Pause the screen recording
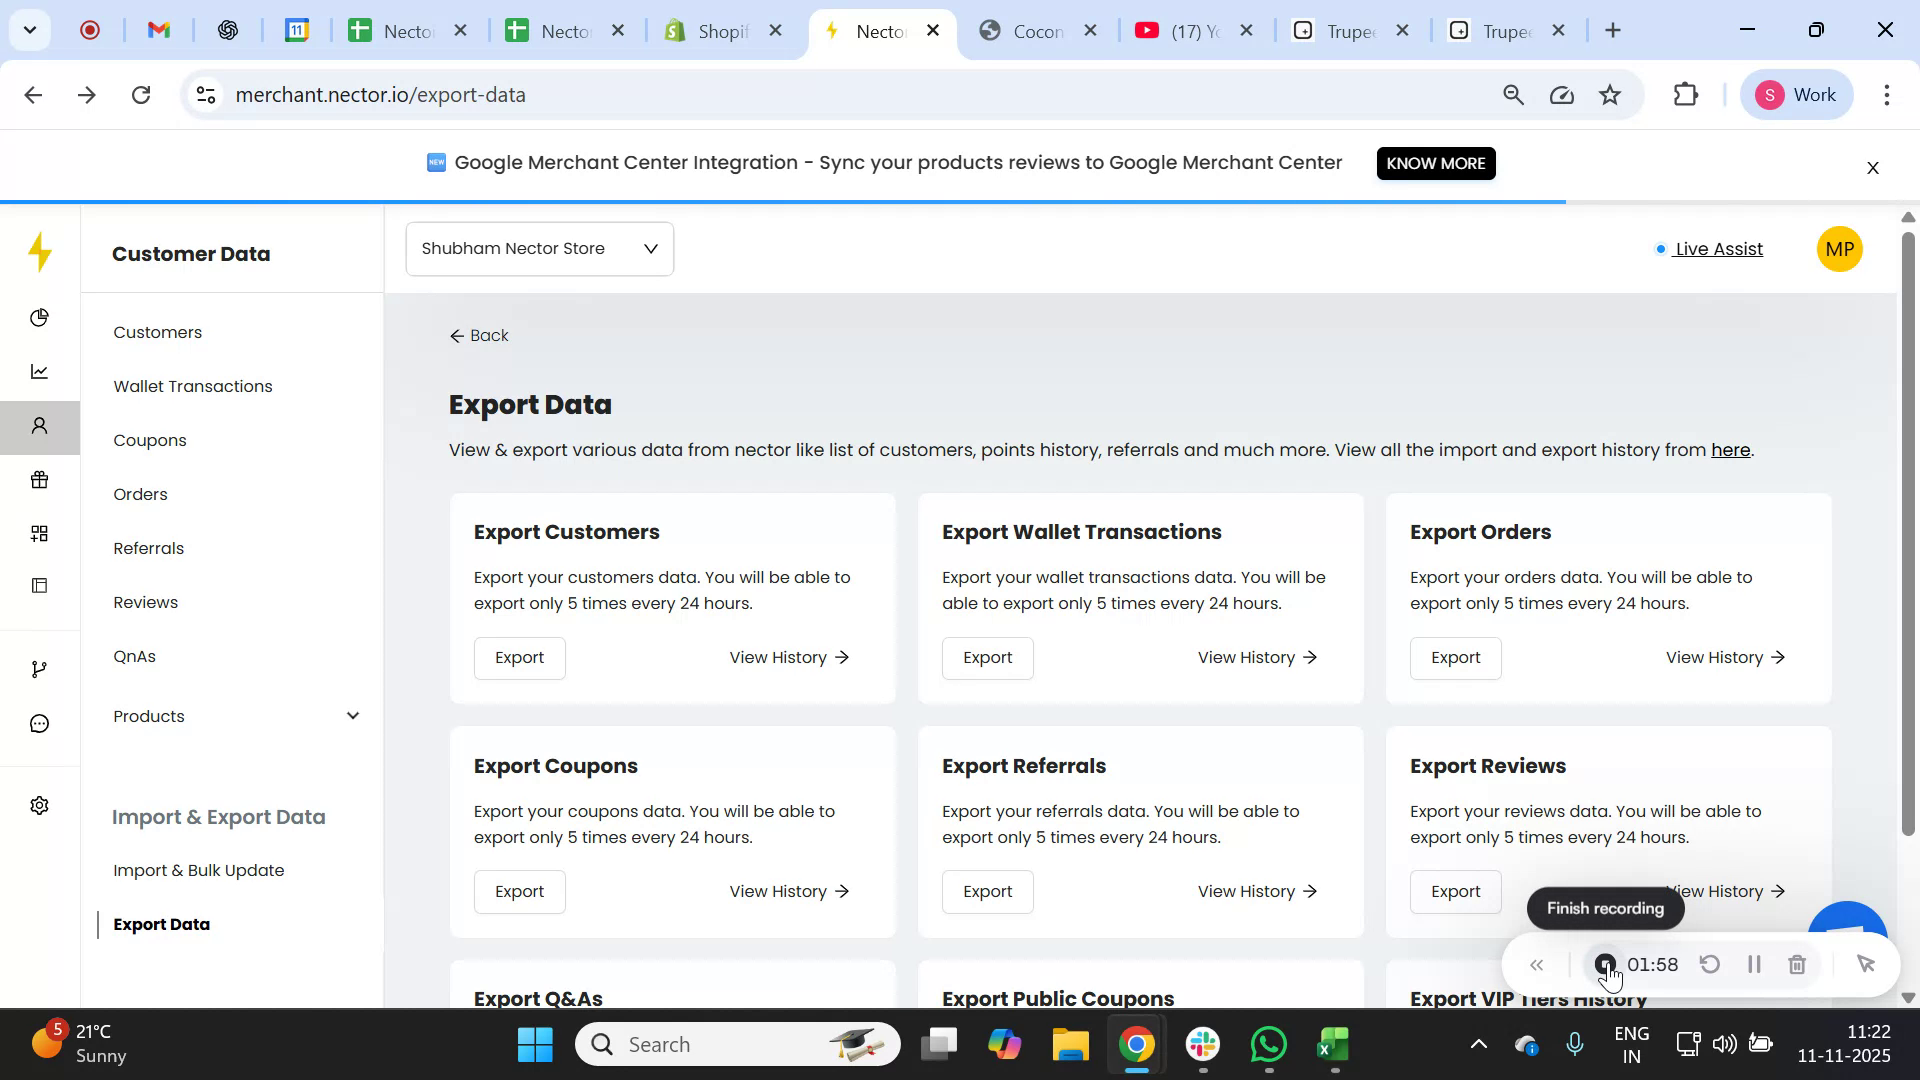 tap(1754, 965)
